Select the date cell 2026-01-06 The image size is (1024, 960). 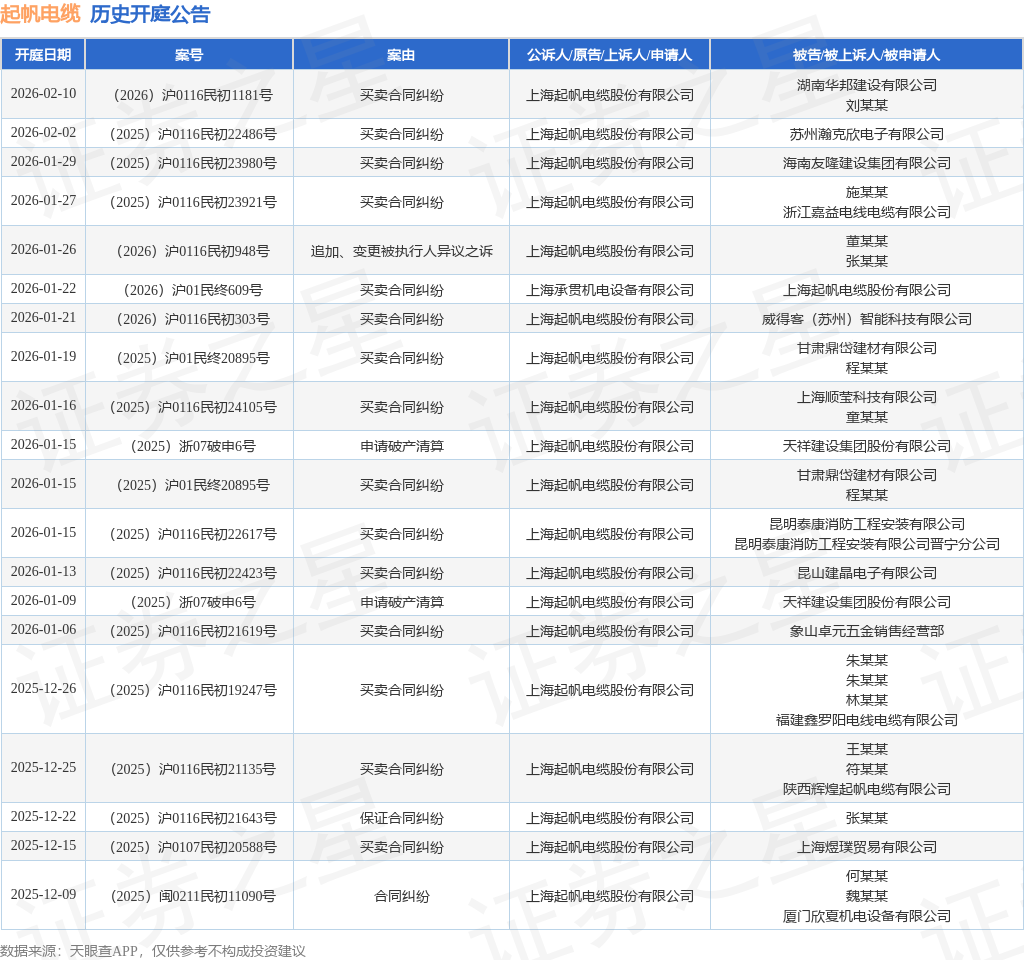pos(43,630)
